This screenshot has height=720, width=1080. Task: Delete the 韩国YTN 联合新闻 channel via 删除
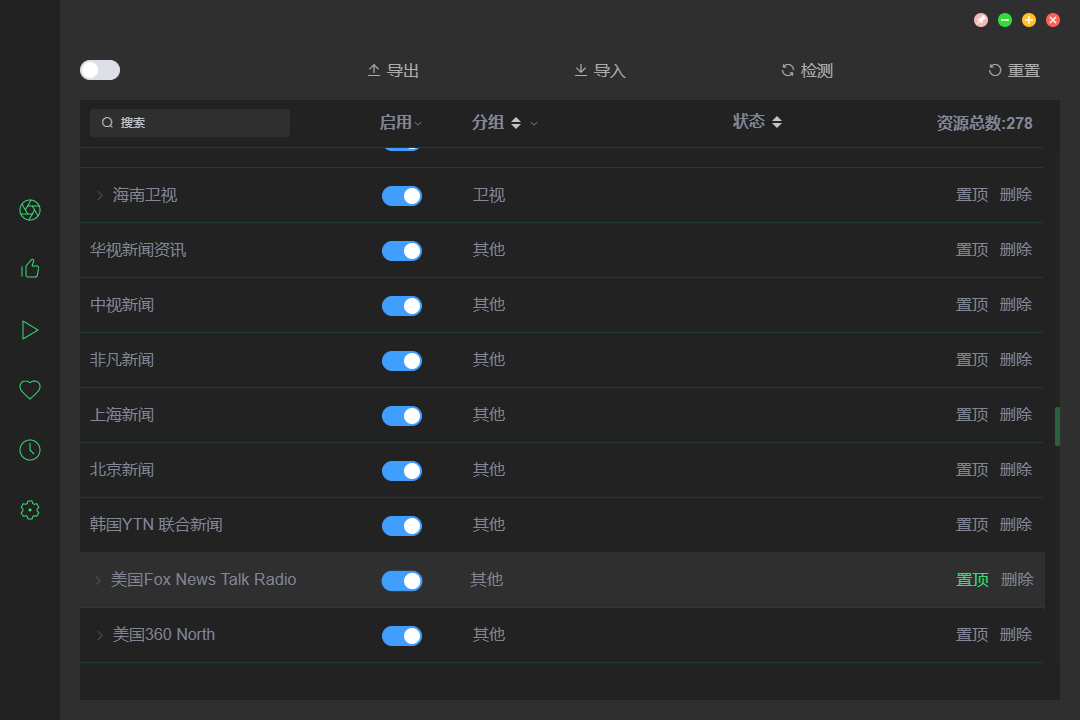click(1015, 524)
